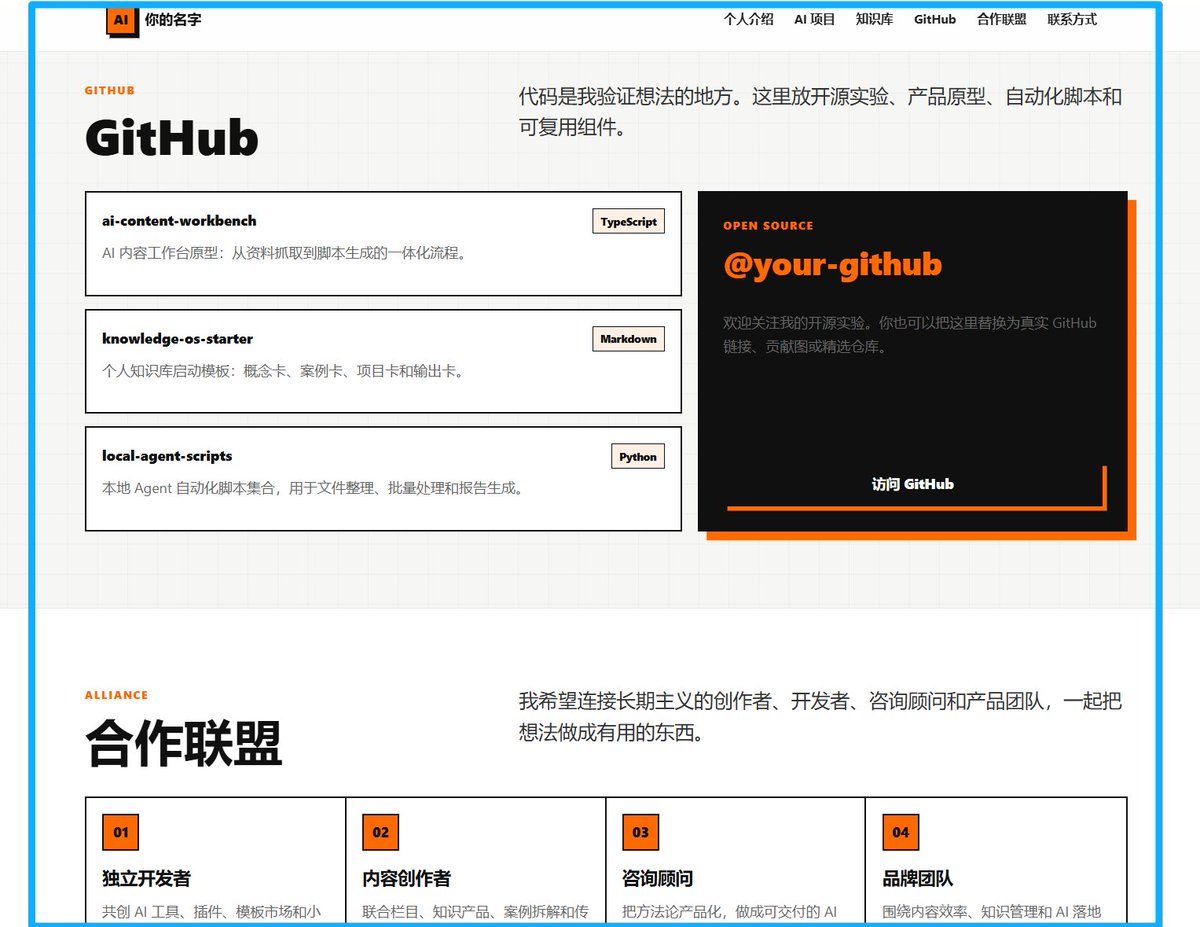Select GitHub in the top navigation

coord(935,19)
